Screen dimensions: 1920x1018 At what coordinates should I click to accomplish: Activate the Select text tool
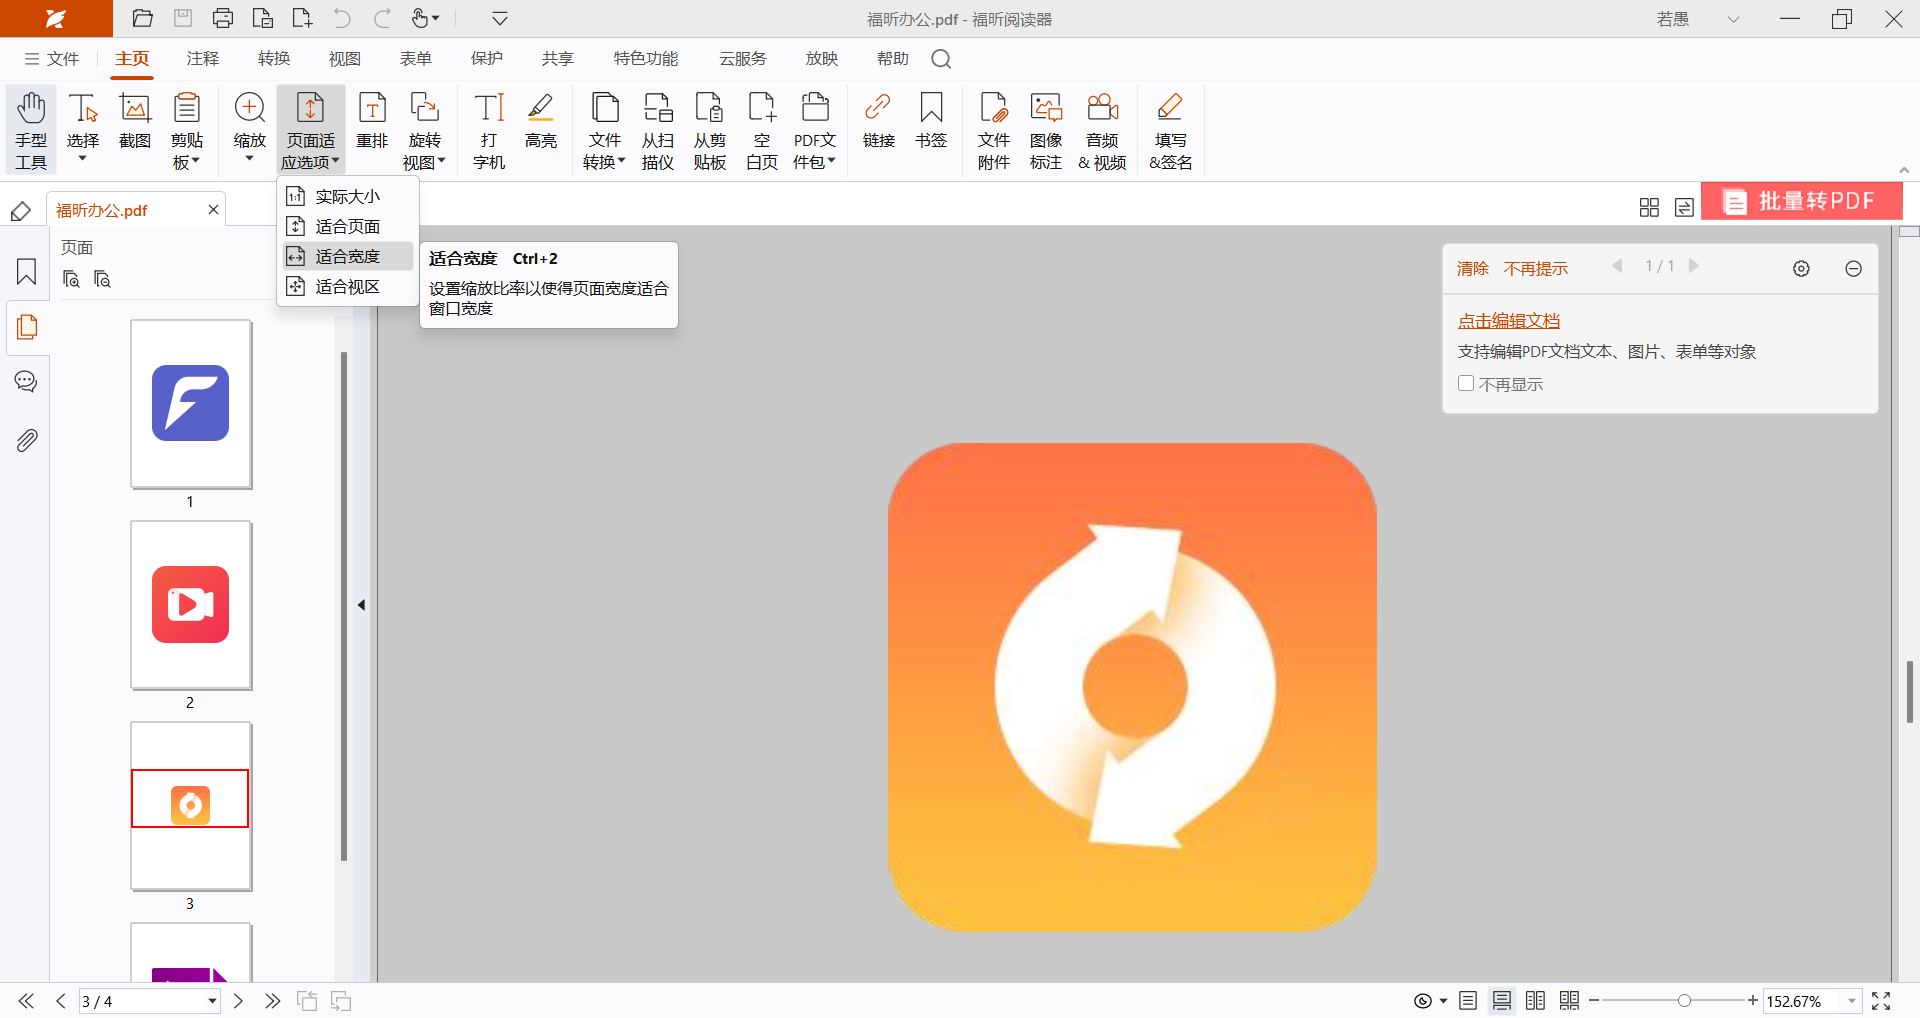coord(83,130)
